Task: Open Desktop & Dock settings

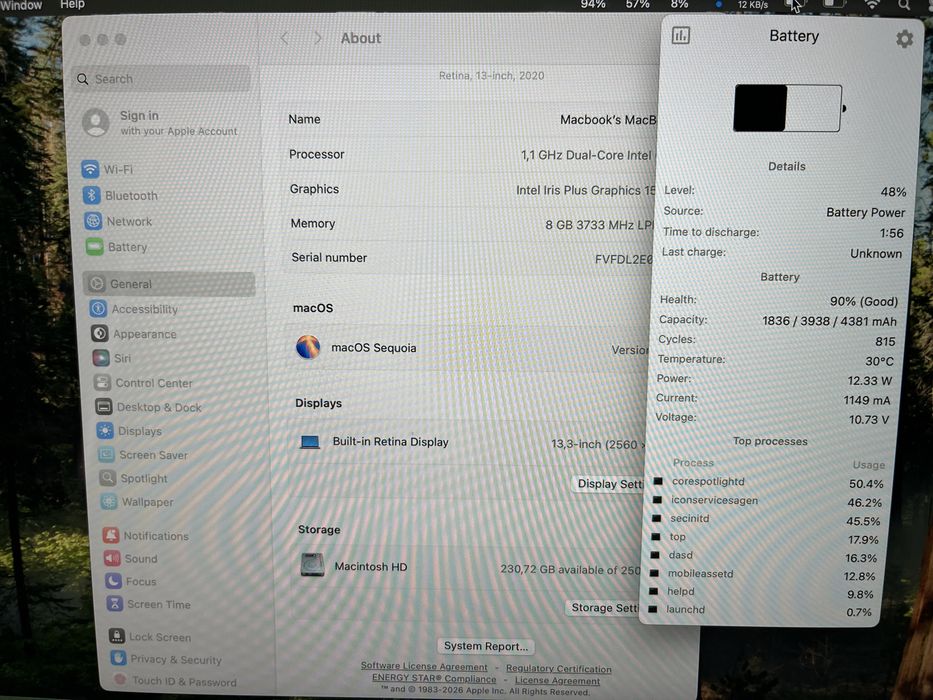Action: (x=148, y=407)
